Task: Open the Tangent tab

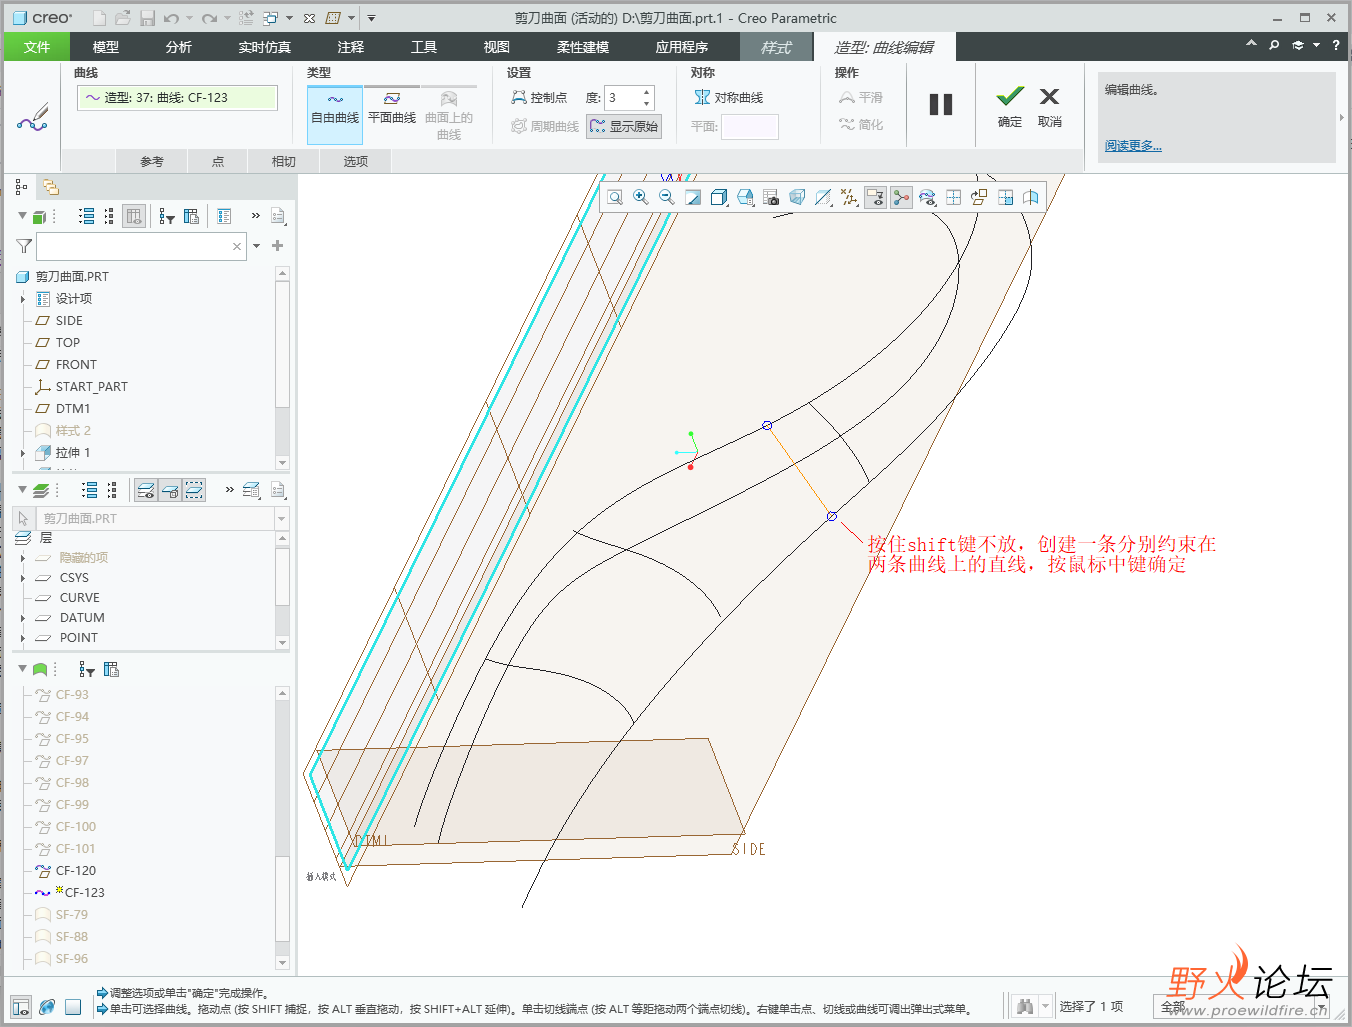Action: pyautogui.click(x=284, y=161)
